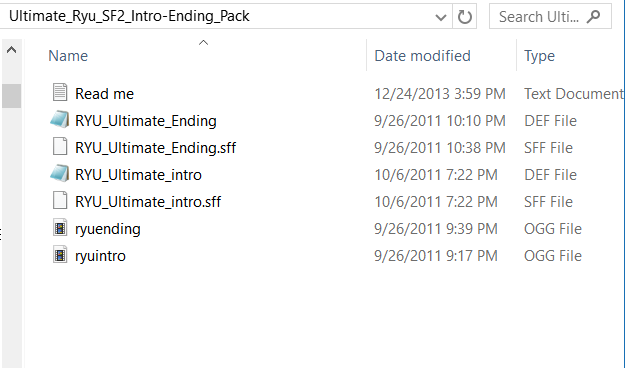
Task: Select the ryuending OGG media icon
Action: [x=60, y=228]
